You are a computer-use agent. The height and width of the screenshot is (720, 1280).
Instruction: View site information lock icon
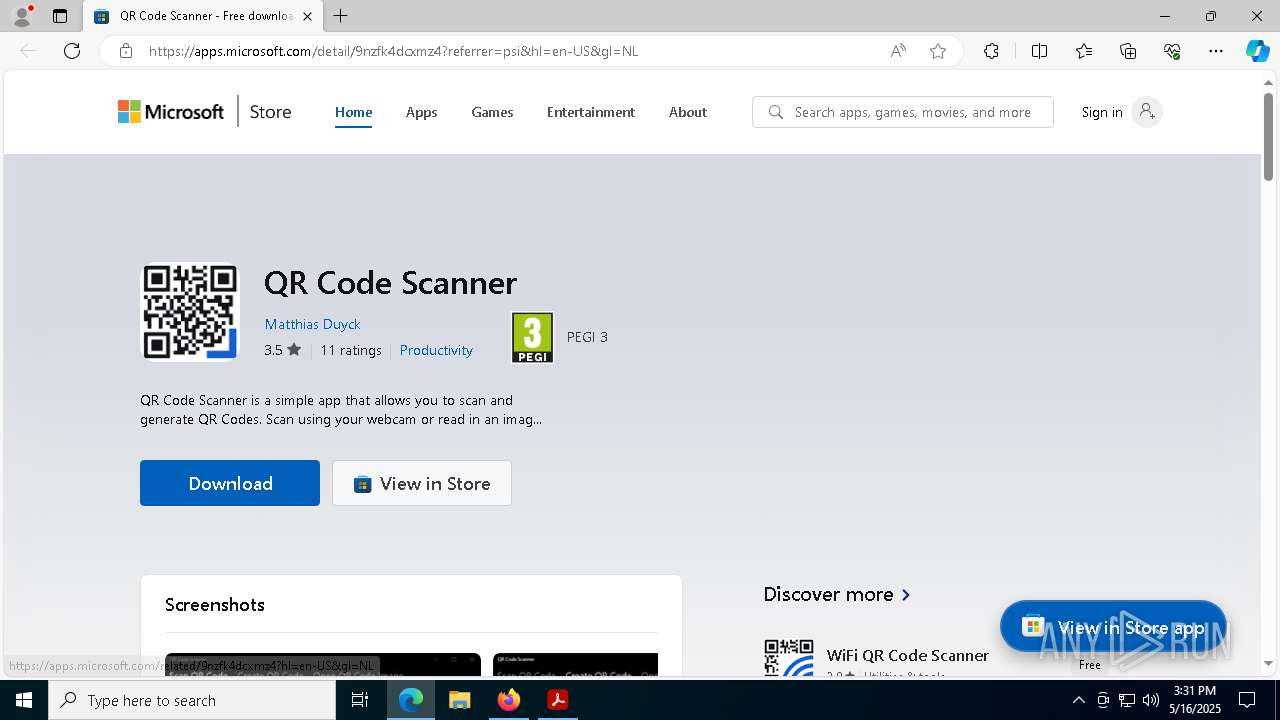pos(126,51)
